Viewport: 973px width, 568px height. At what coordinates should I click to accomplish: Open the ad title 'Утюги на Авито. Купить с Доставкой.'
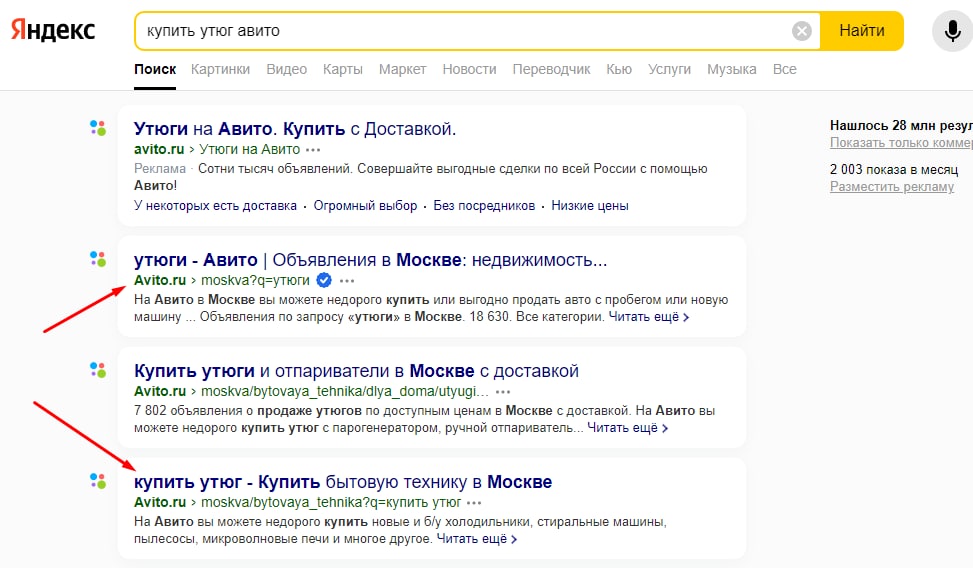click(295, 128)
